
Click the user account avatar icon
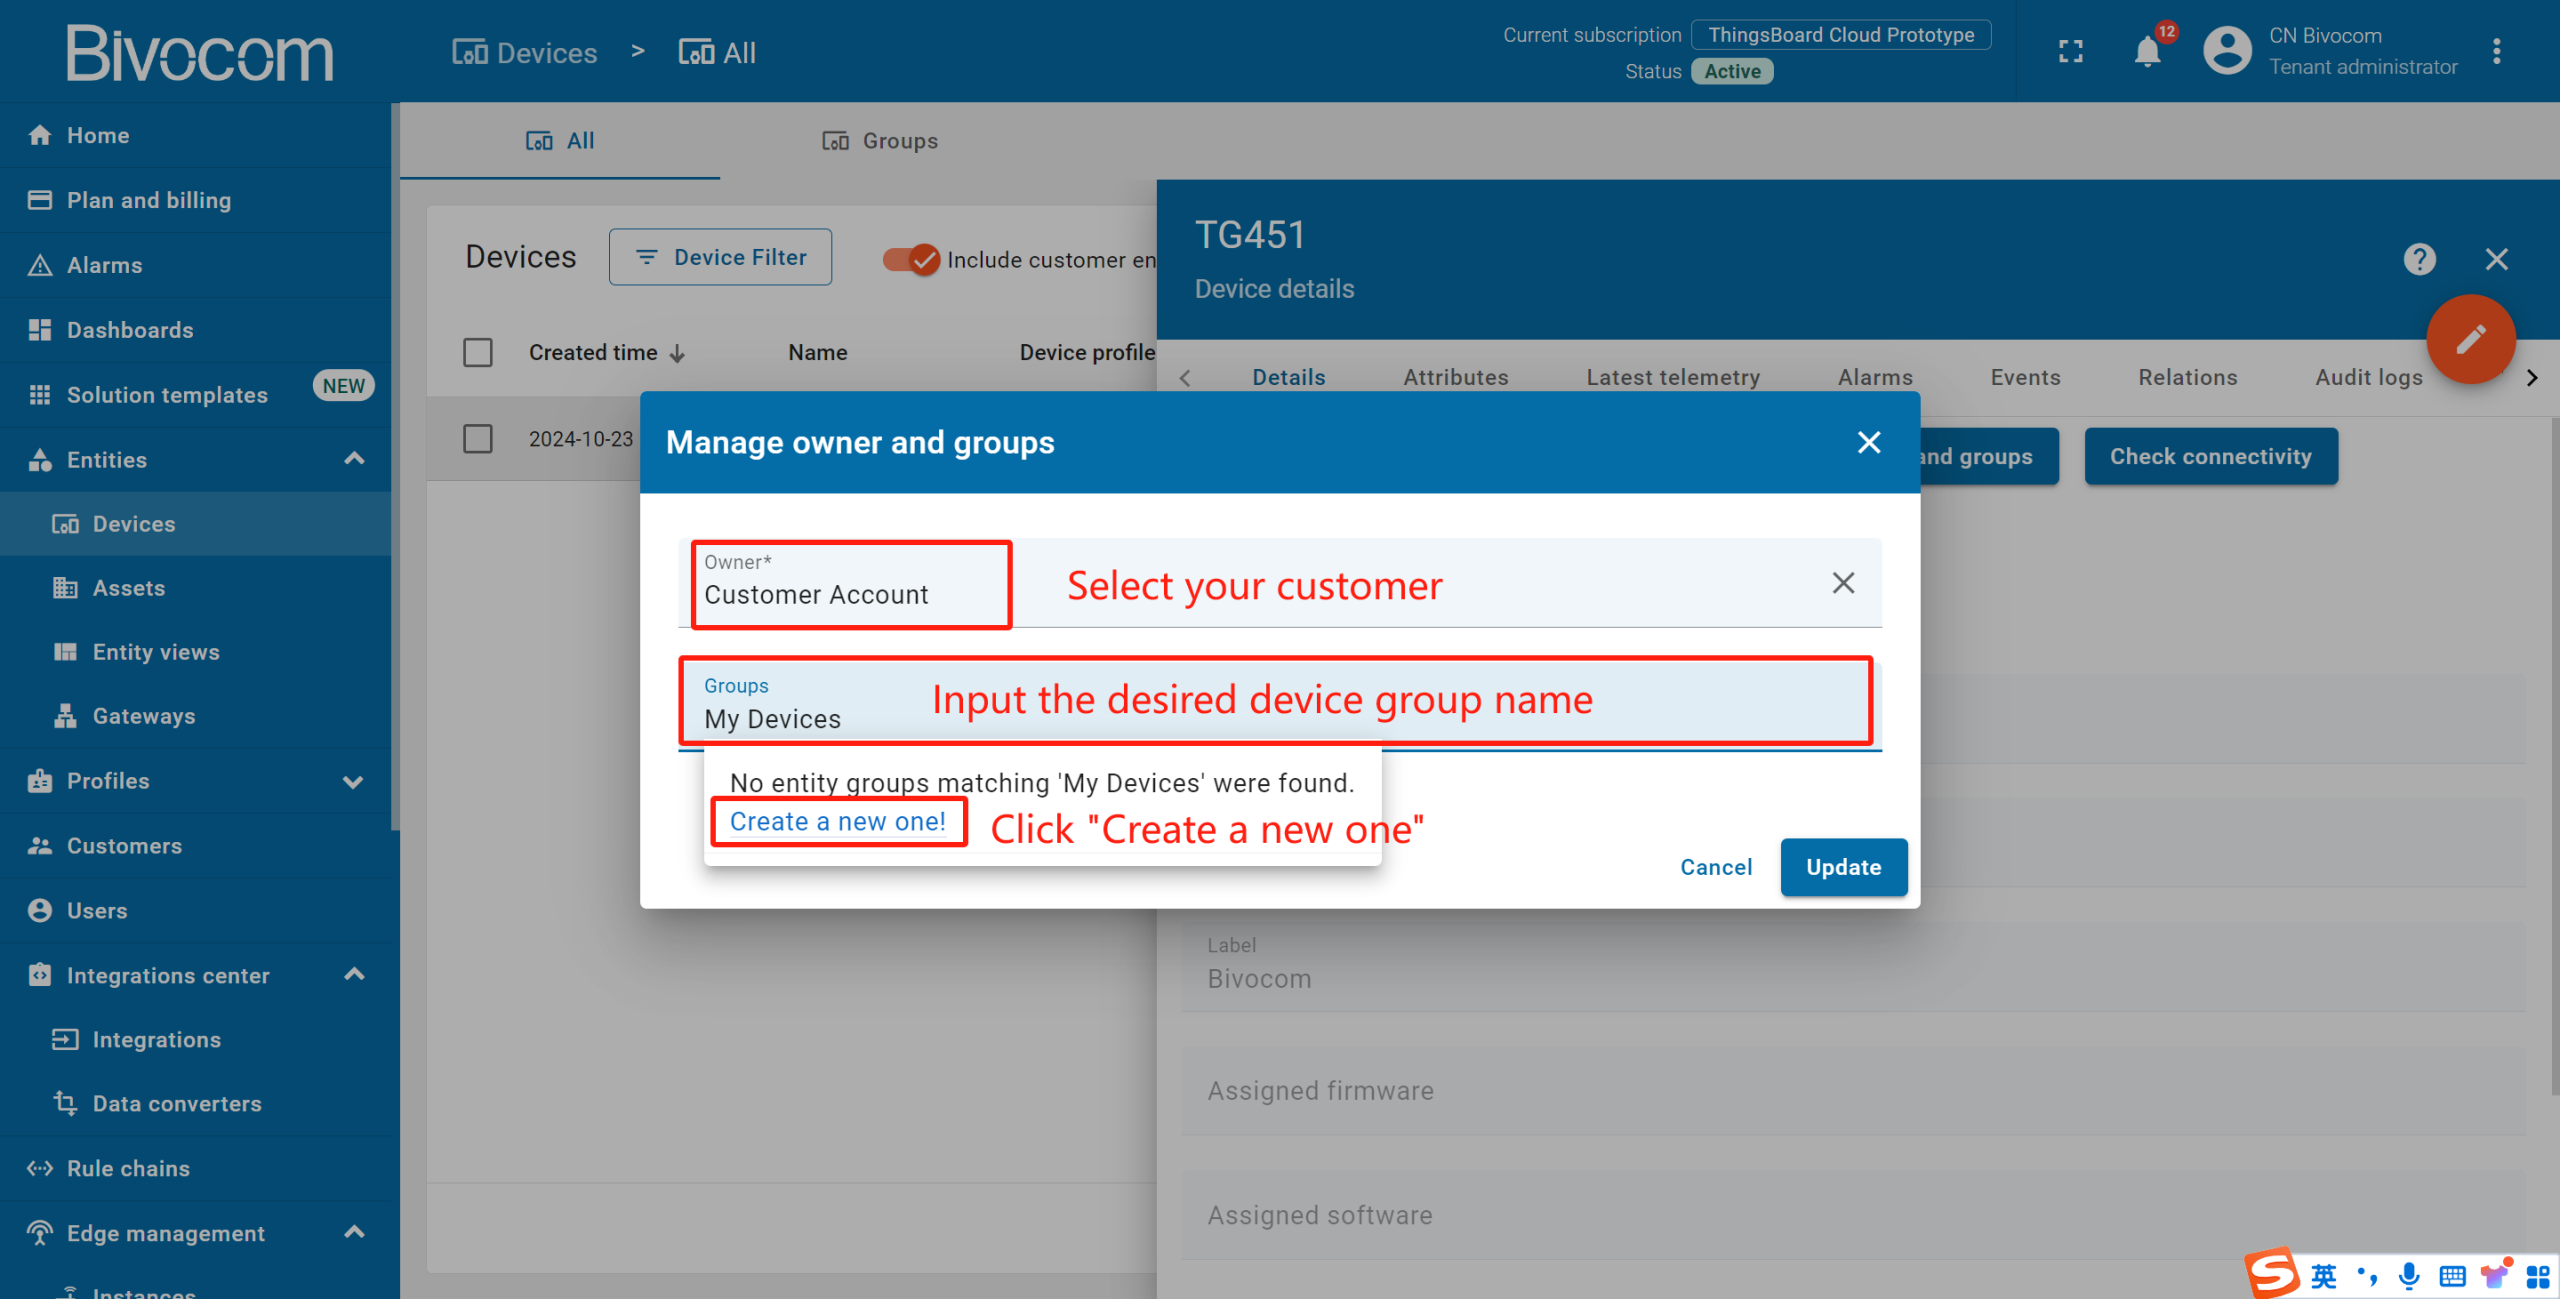(2227, 52)
